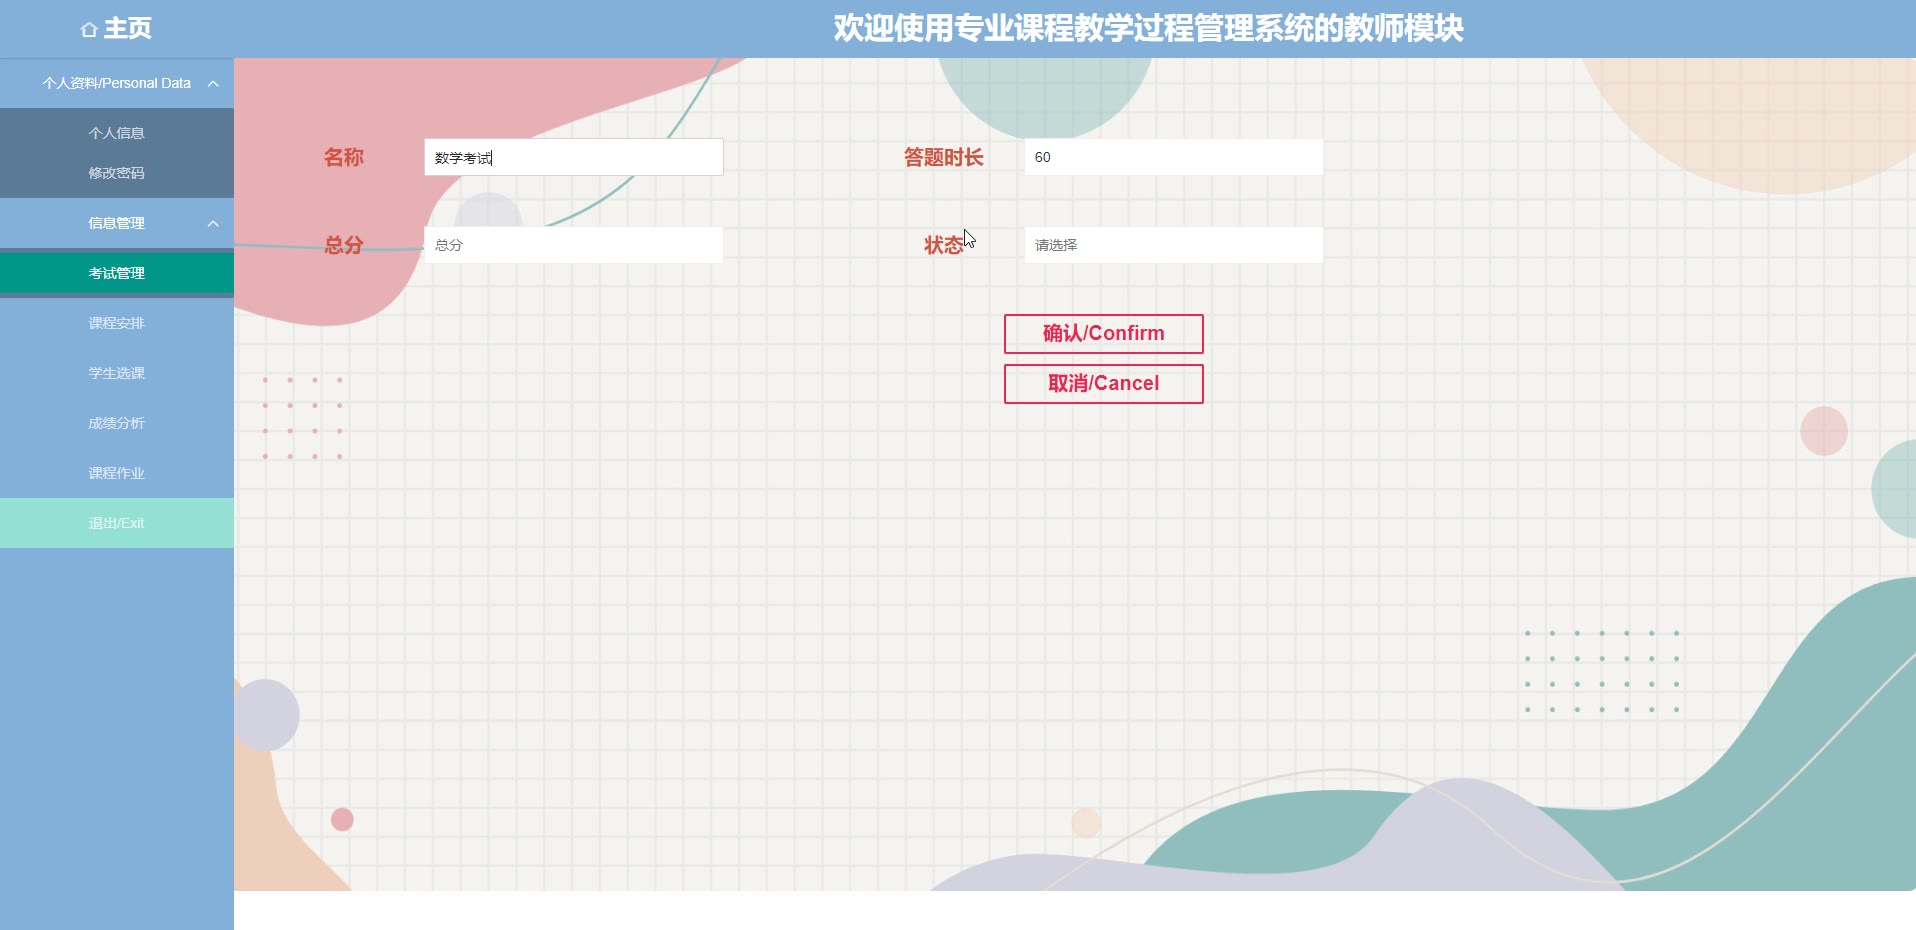Go to 成绩分析 in the sidebar
This screenshot has width=1916, height=930.
(117, 423)
